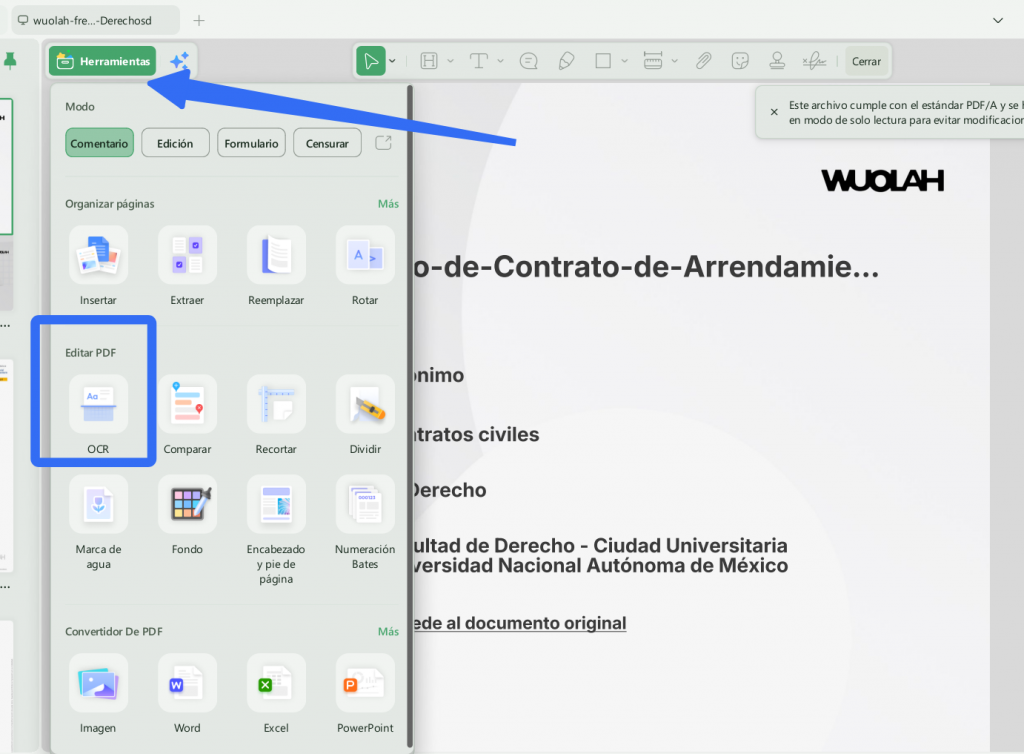Open the Herramientas tools menu
Image resolution: width=1024 pixels, height=754 pixels.
103,61
